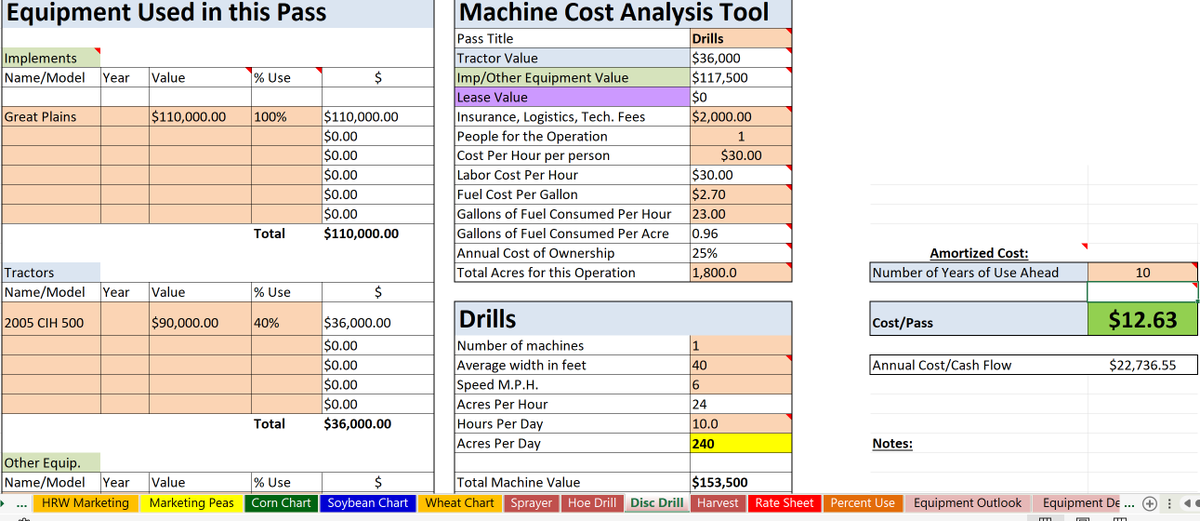Click the 40% tractor use cell
The width and height of the screenshot is (1200, 521).
tap(285, 323)
